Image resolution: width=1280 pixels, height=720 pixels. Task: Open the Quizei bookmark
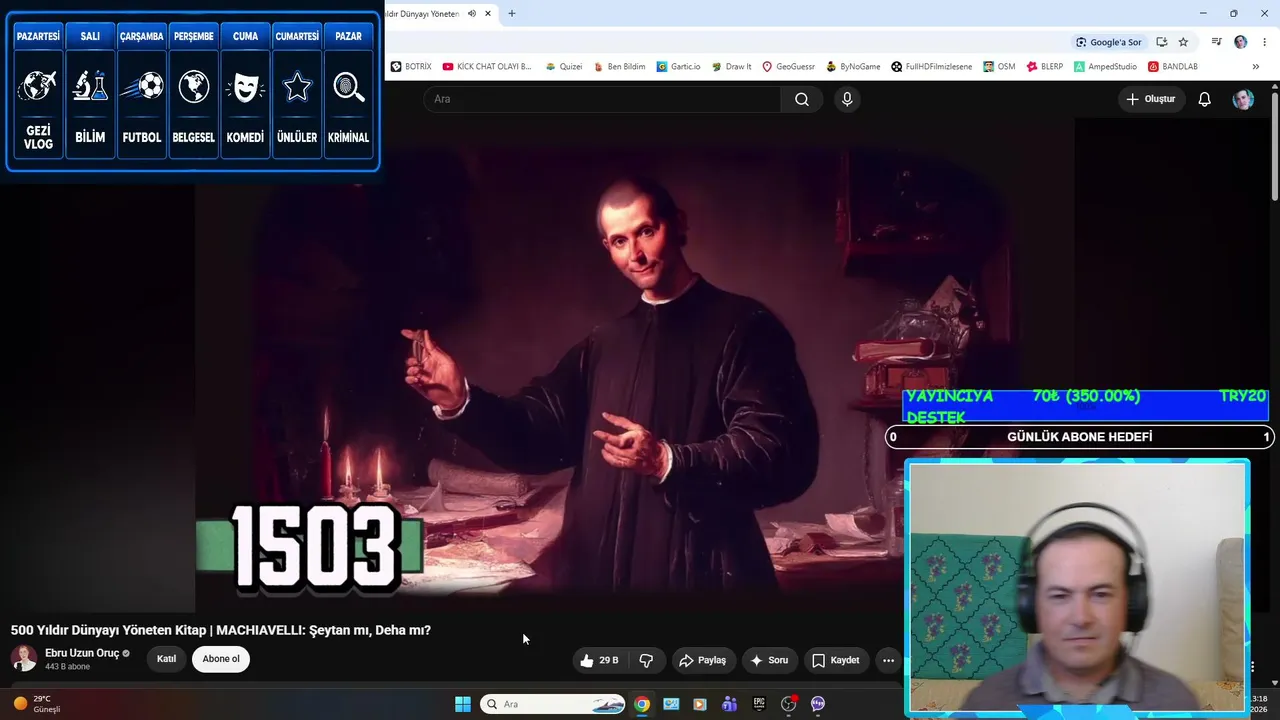tap(563, 67)
